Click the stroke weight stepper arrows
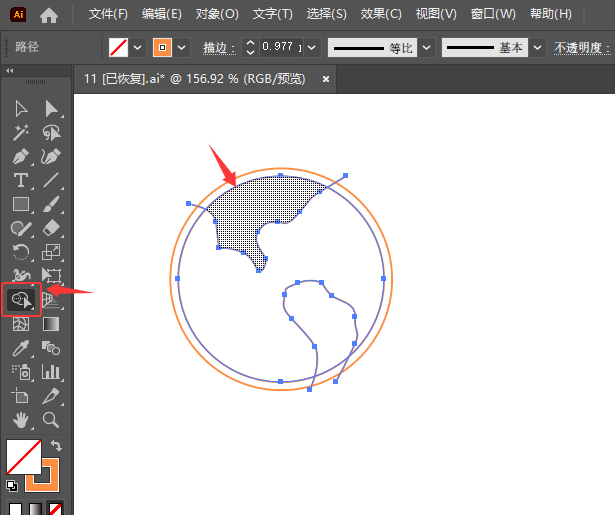This screenshot has width=615, height=515. (250, 47)
